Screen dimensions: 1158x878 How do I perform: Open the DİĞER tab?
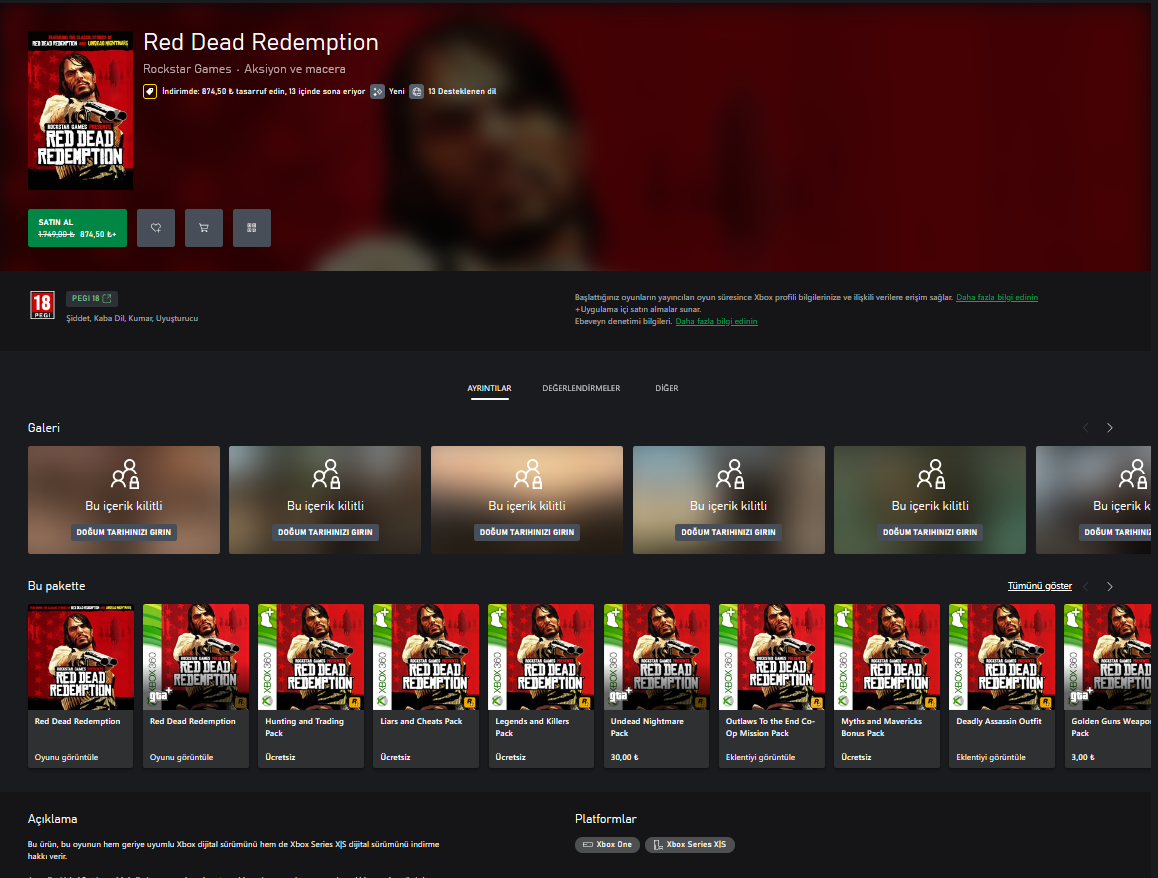click(x=667, y=388)
